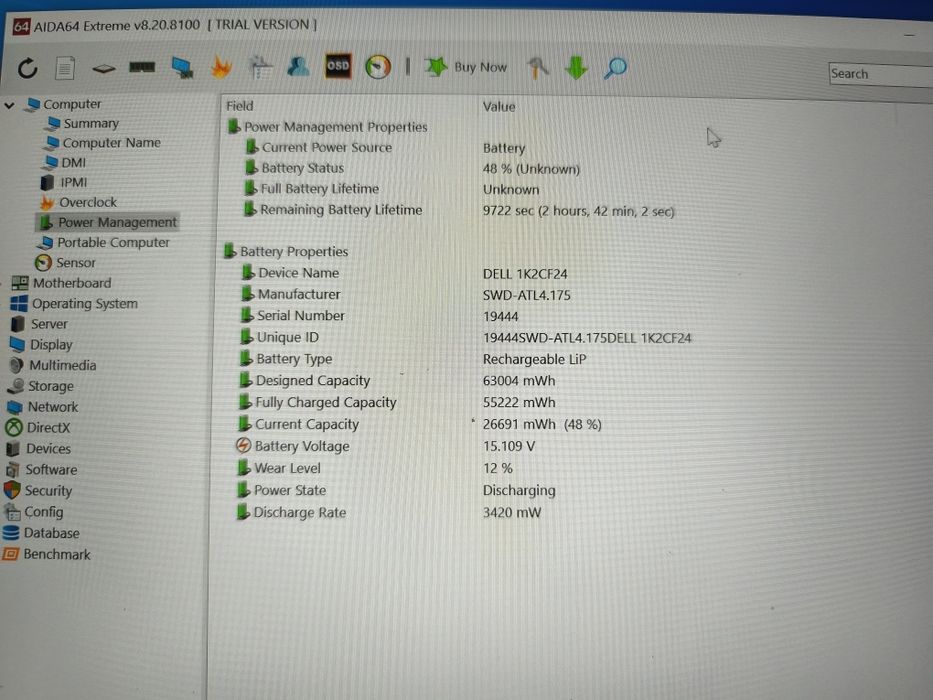The height and width of the screenshot is (700, 933).
Task: Open the Devices category
Action: point(38,448)
